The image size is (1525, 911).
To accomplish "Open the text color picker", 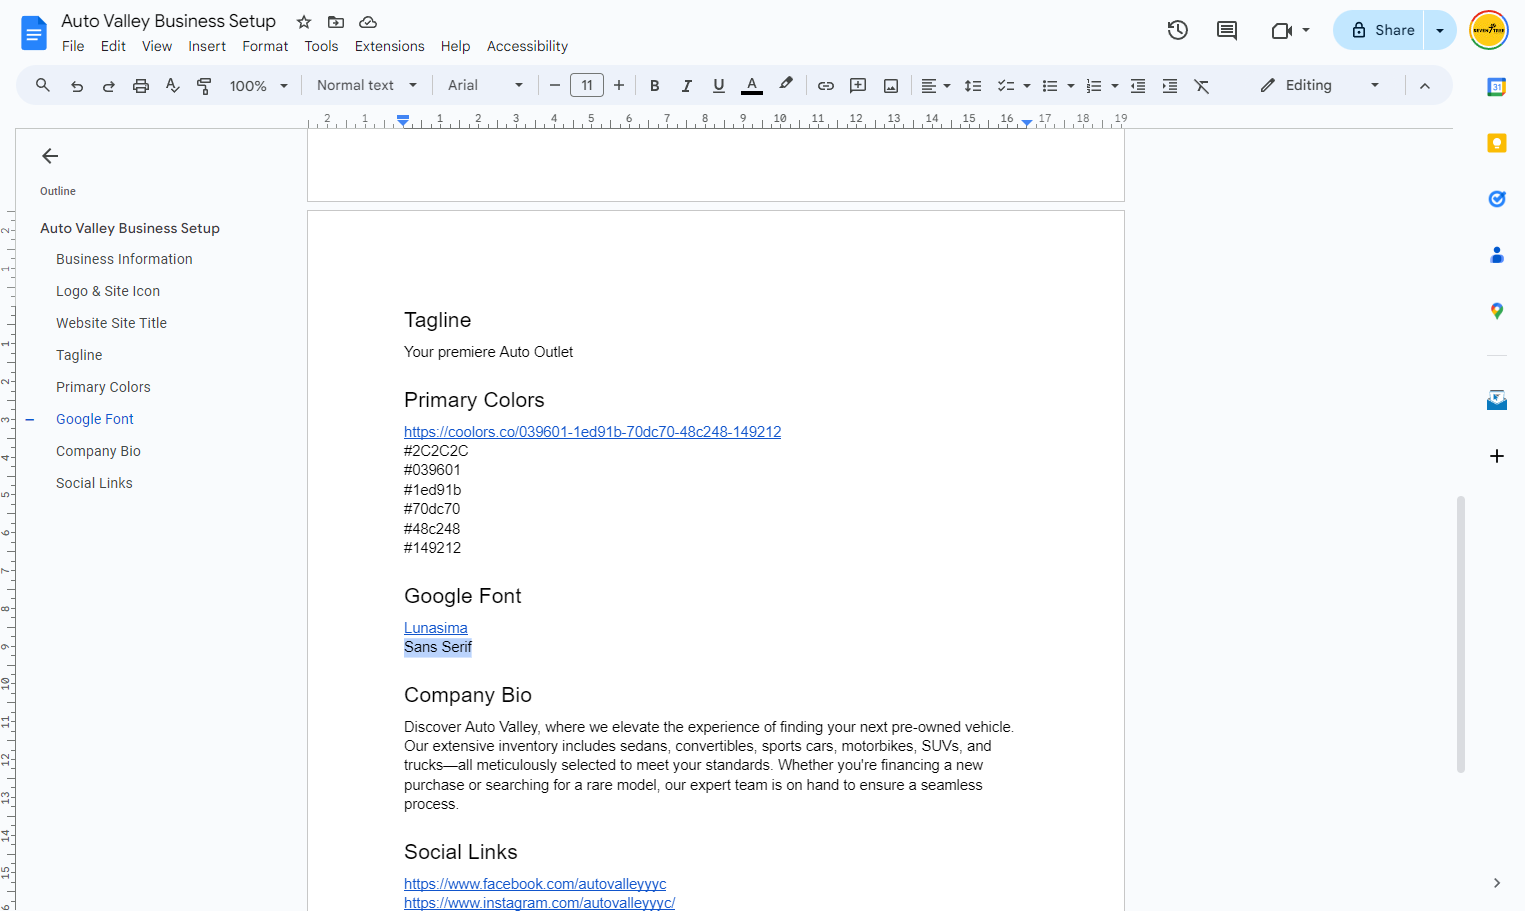I will (x=752, y=86).
